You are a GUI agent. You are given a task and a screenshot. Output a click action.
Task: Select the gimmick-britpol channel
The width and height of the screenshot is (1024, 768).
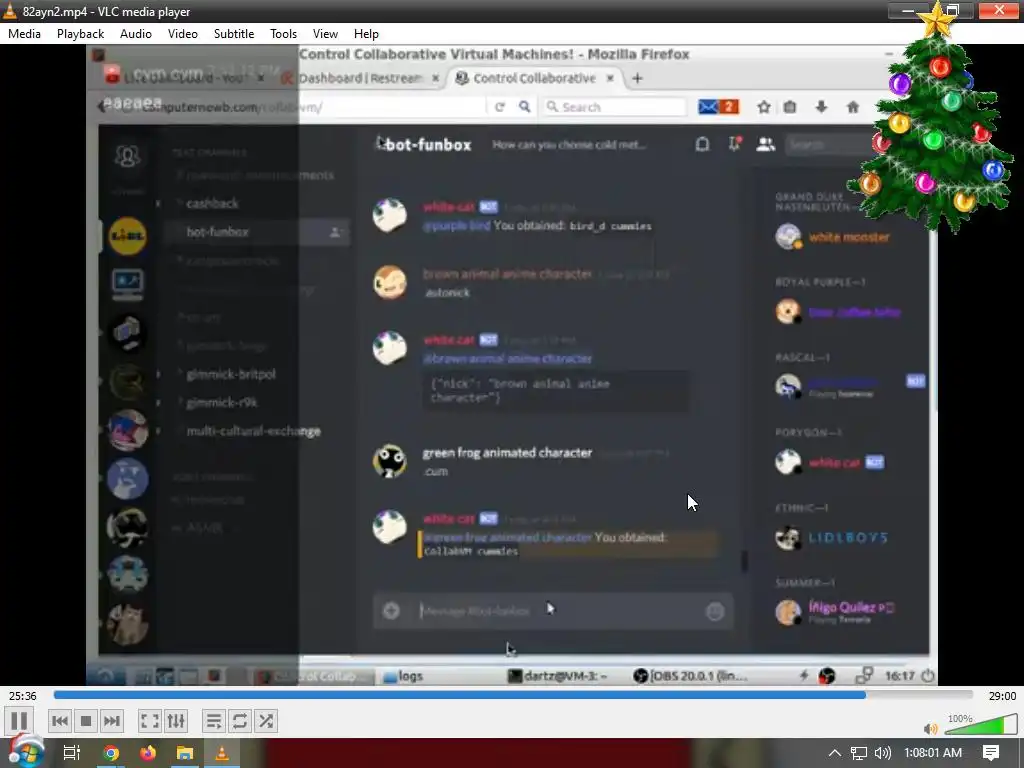pyautogui.click(x=231, y=374)
